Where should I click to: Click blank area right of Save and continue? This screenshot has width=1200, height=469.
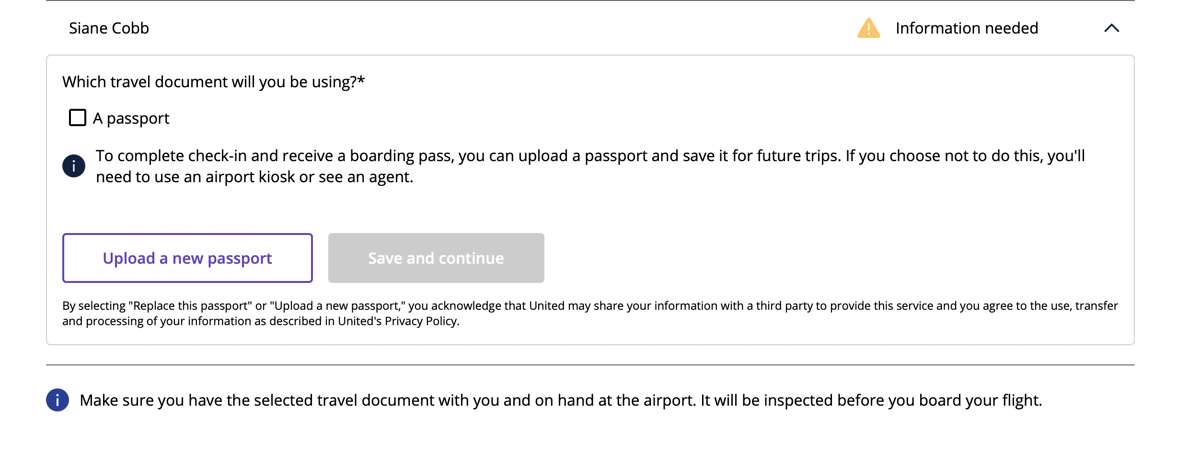(835, 258)
